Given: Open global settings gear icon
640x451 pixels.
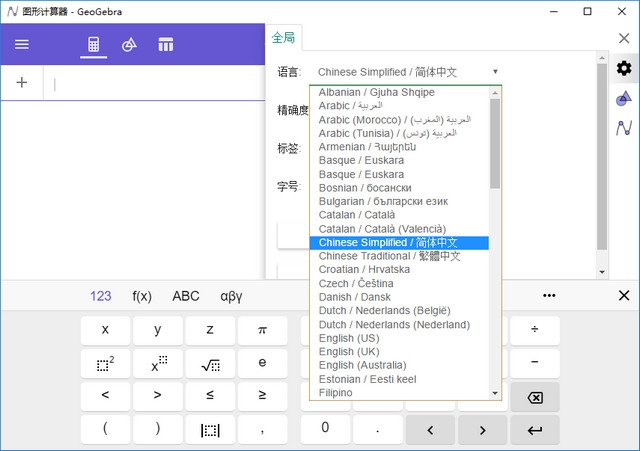Looking at the screenshot, I should coord(624,68).
